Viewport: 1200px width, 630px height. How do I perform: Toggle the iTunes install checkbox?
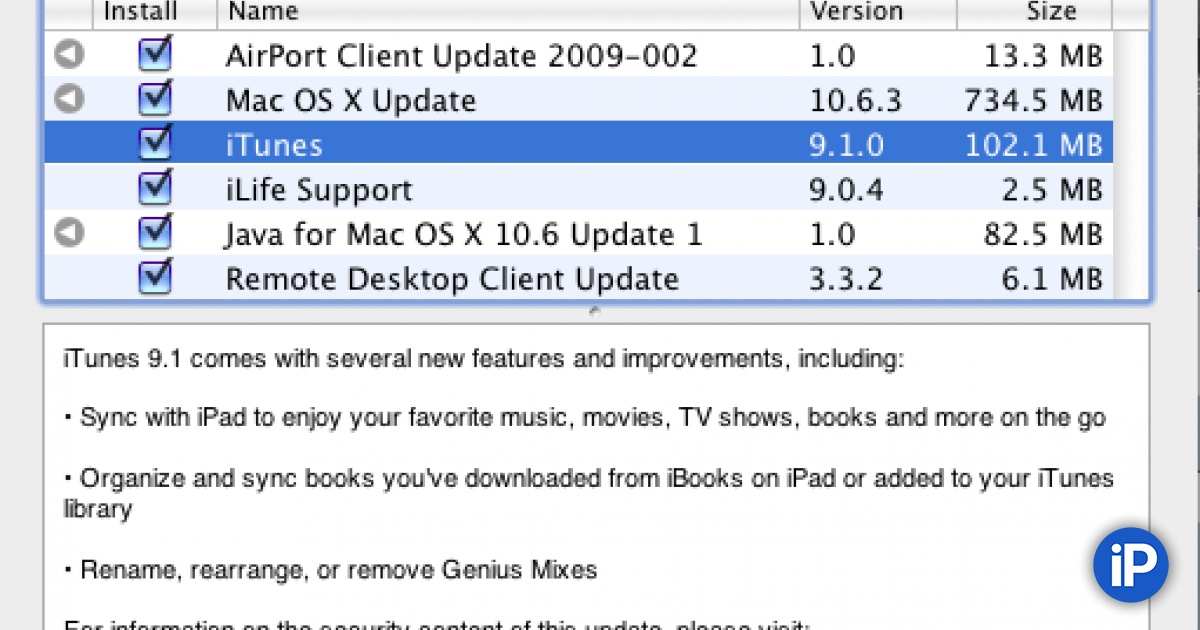[155, 143]
